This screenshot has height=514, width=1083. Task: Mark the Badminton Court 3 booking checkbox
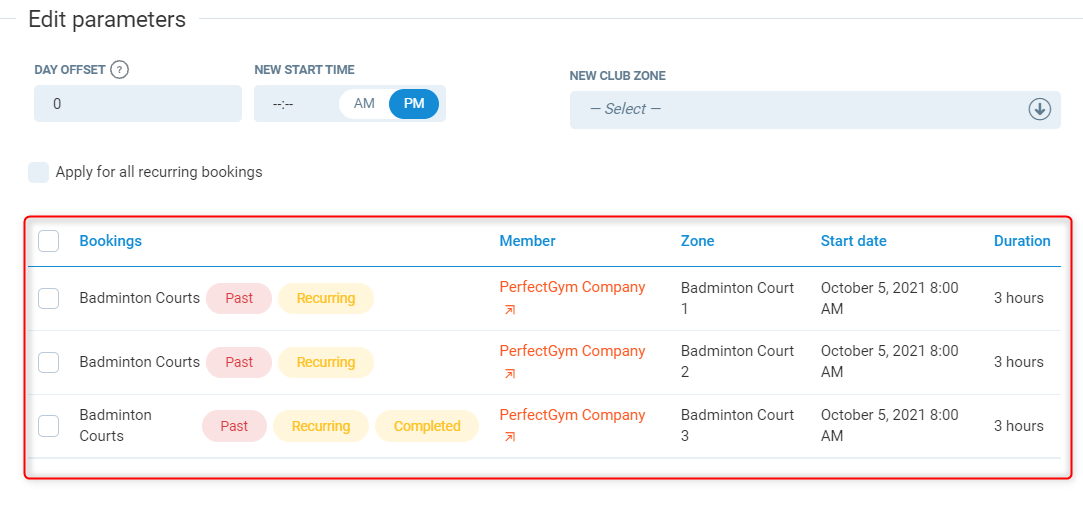pos(49,426)
